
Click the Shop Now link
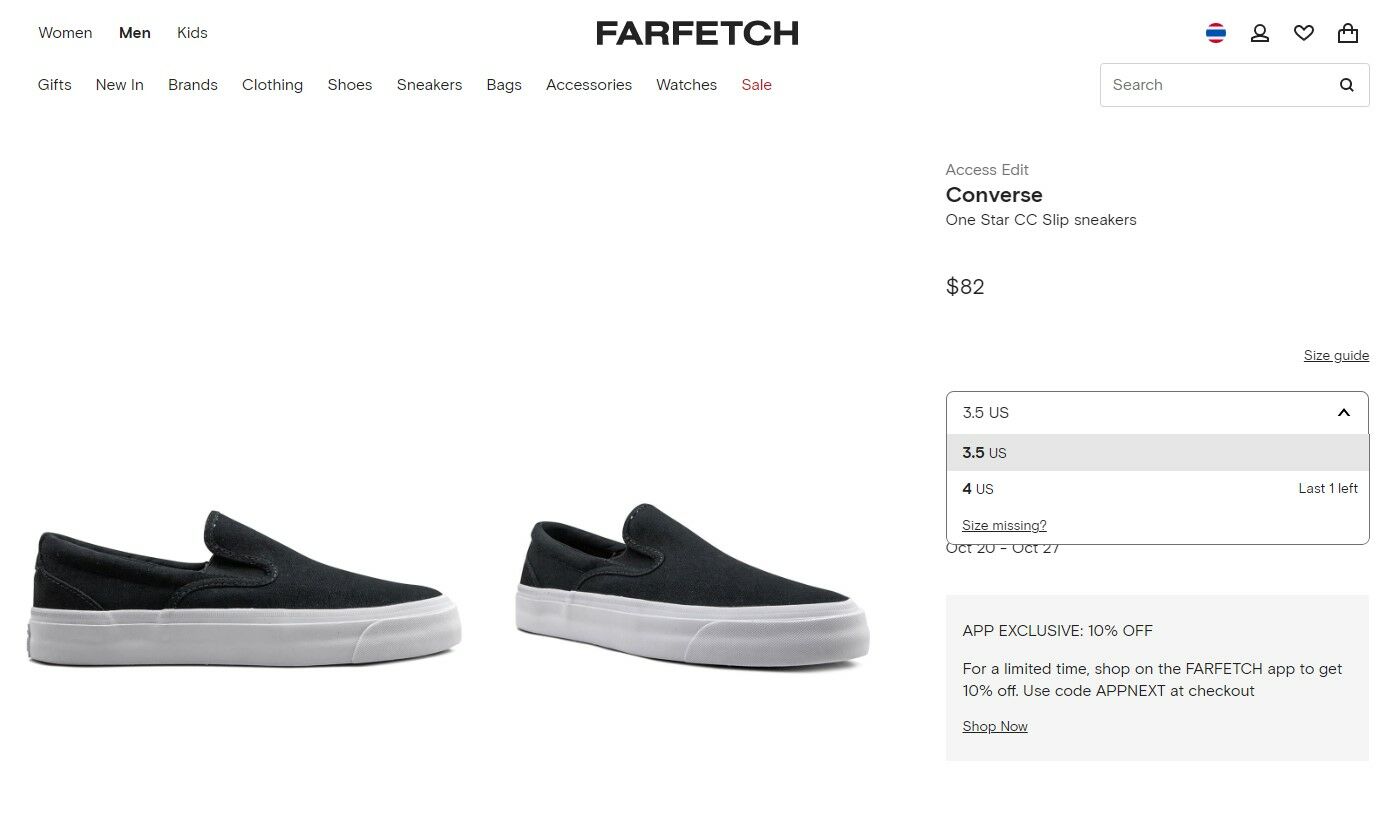coord(994,726)
